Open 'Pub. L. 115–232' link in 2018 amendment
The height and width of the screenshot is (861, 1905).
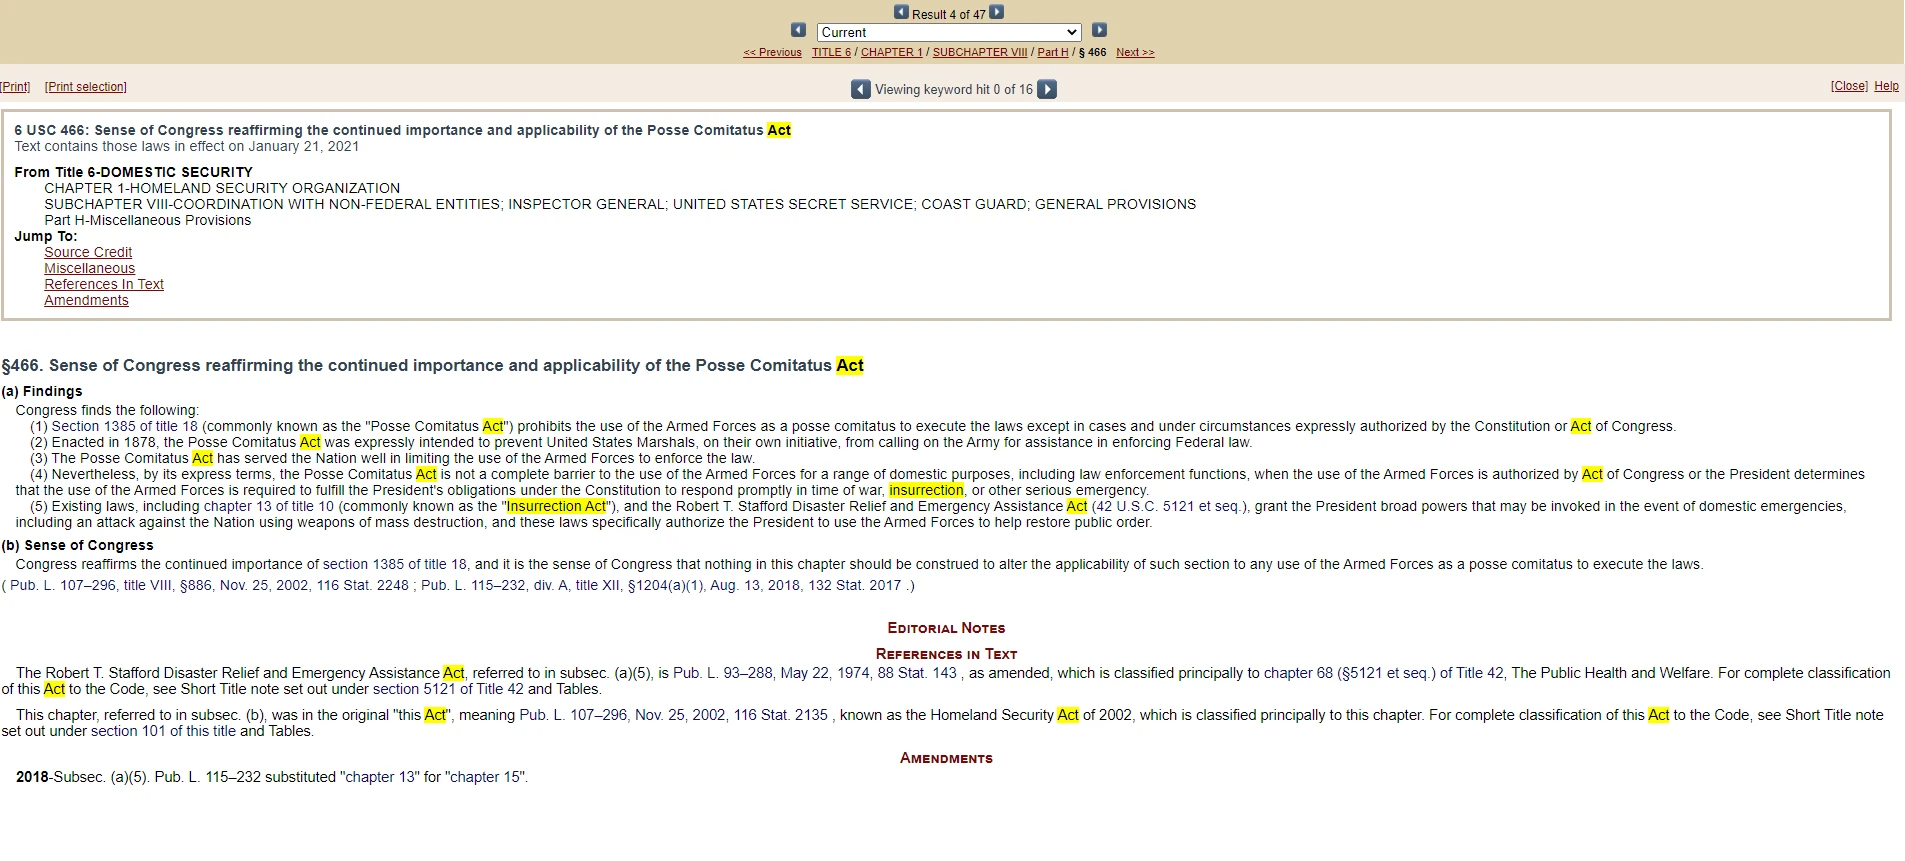(x=208, y=777)
